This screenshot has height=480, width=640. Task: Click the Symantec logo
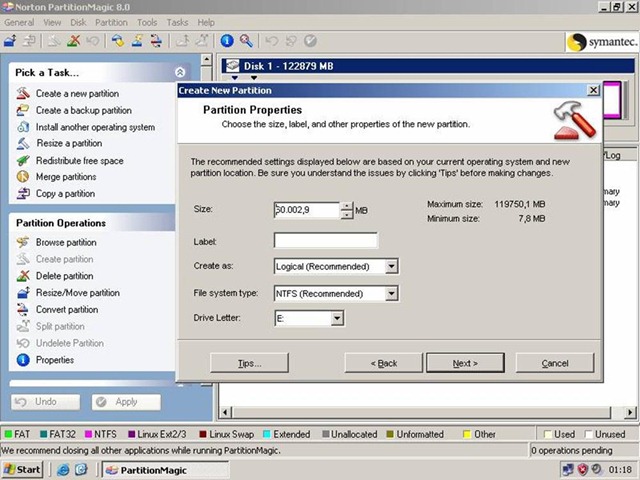602,42
